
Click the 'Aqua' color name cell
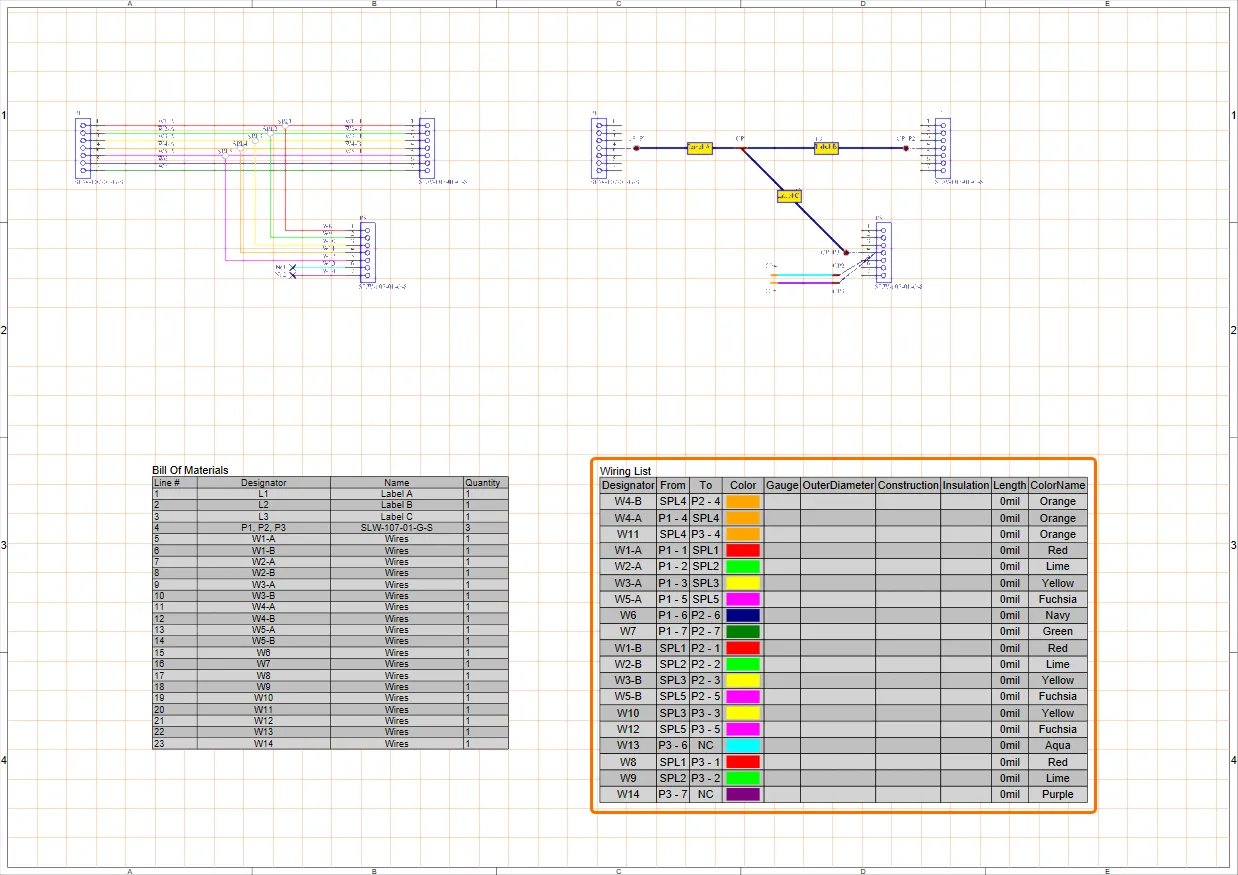(1058, 745)
